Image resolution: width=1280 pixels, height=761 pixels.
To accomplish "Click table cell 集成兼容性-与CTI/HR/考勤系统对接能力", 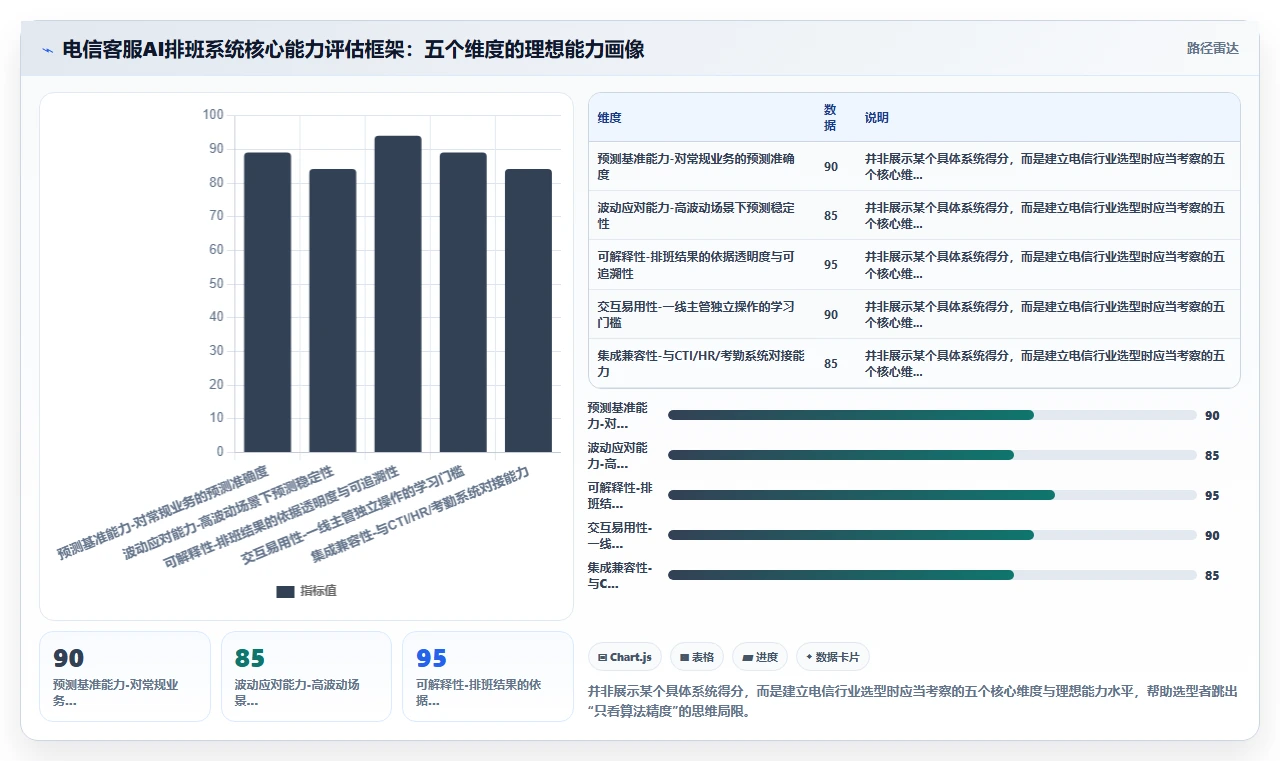I will point(700,363).
